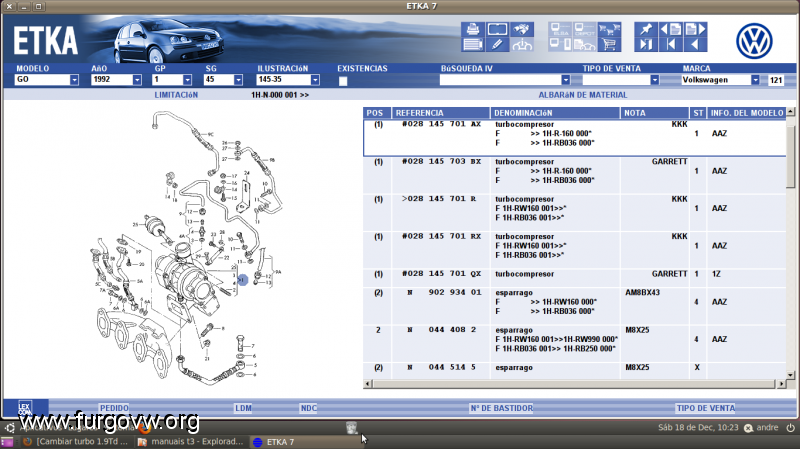The width and height of the screenshot is (800, 449).
Task: Click the REFERENCIA column header
Action: pos(441,113)
